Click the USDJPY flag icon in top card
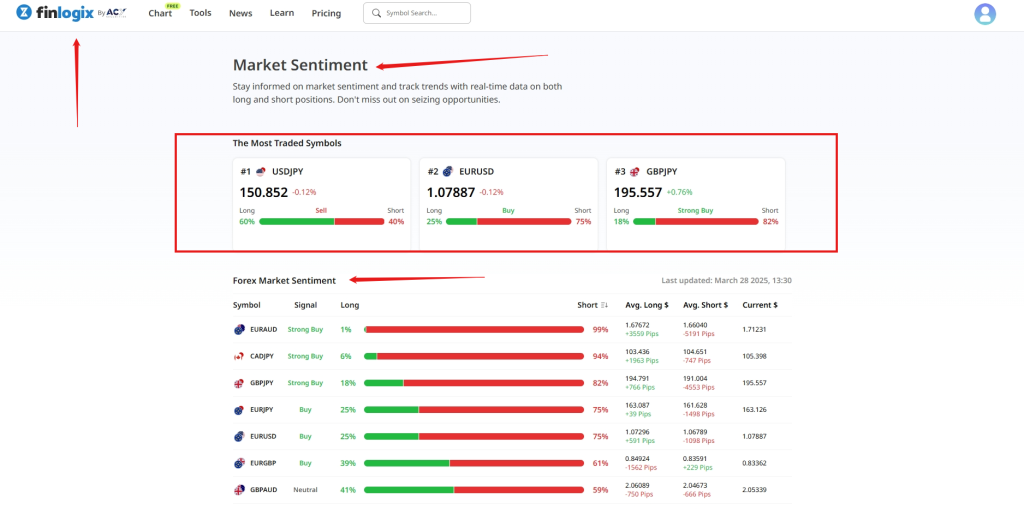 pyautogui.click(x=261, y=172)
